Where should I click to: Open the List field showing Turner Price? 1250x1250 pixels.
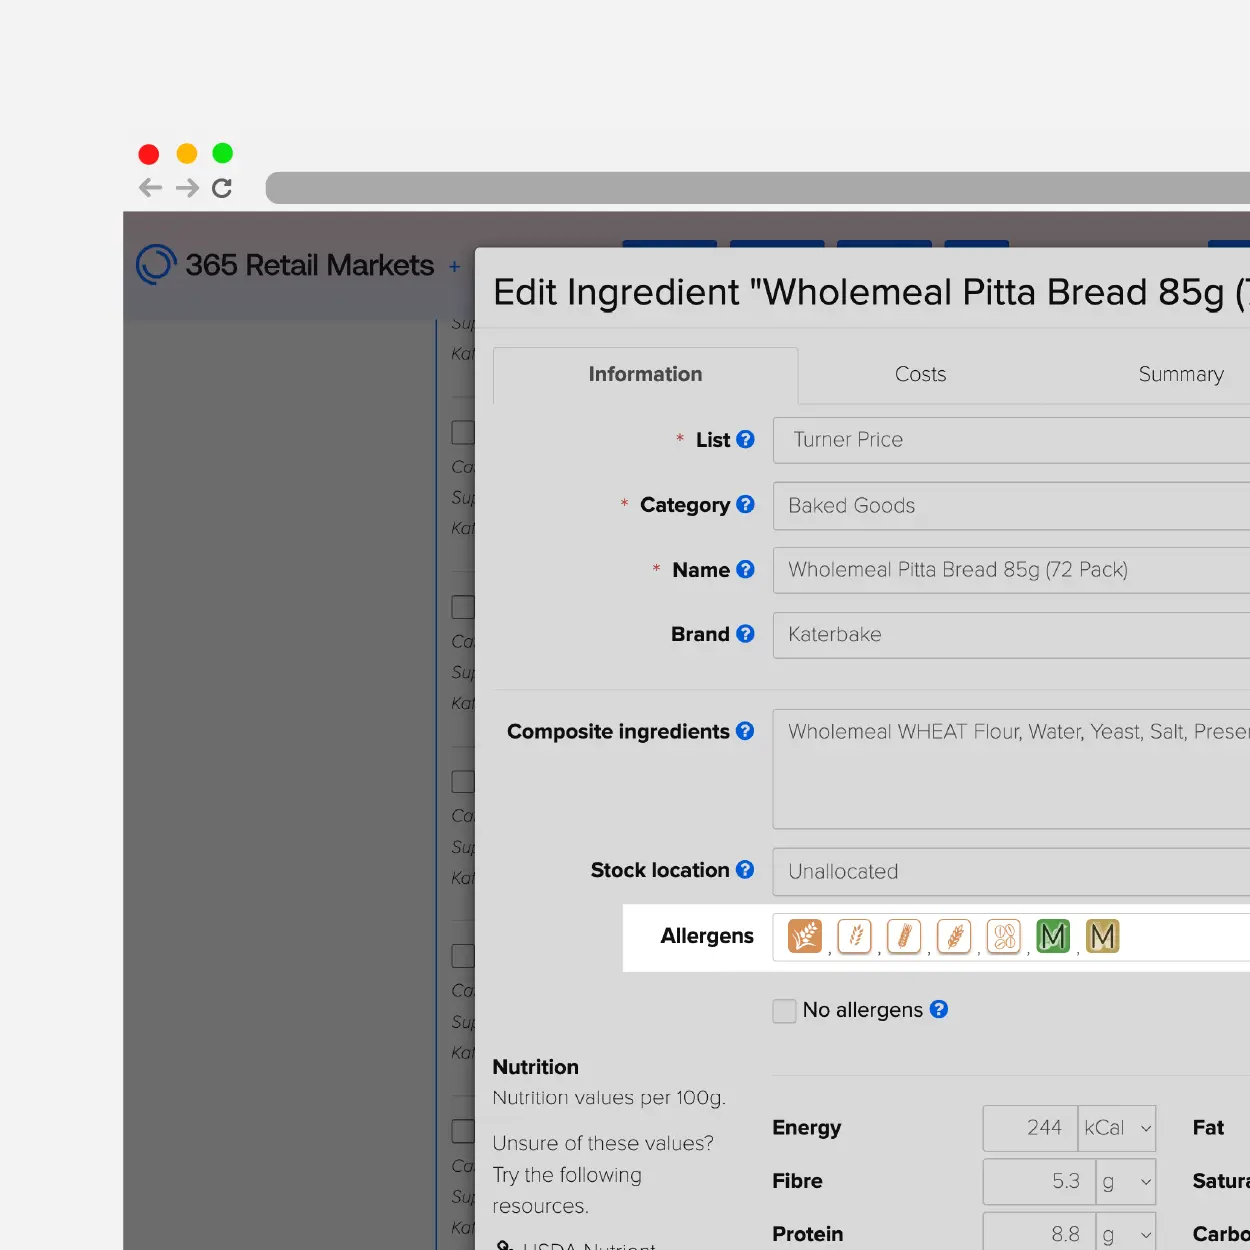point(1011,440)
